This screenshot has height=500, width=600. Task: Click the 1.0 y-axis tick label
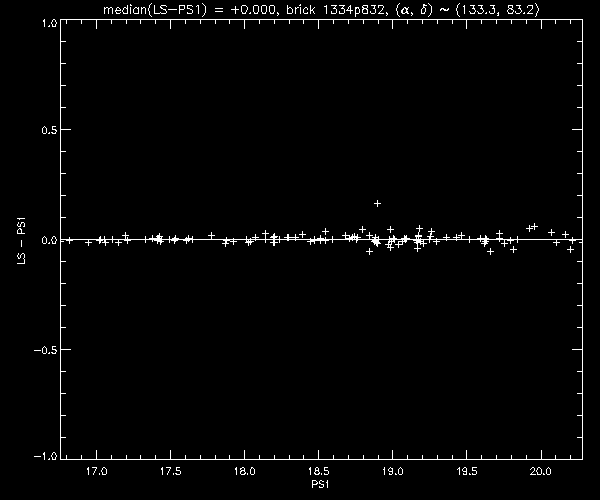(x=49, y=24)
